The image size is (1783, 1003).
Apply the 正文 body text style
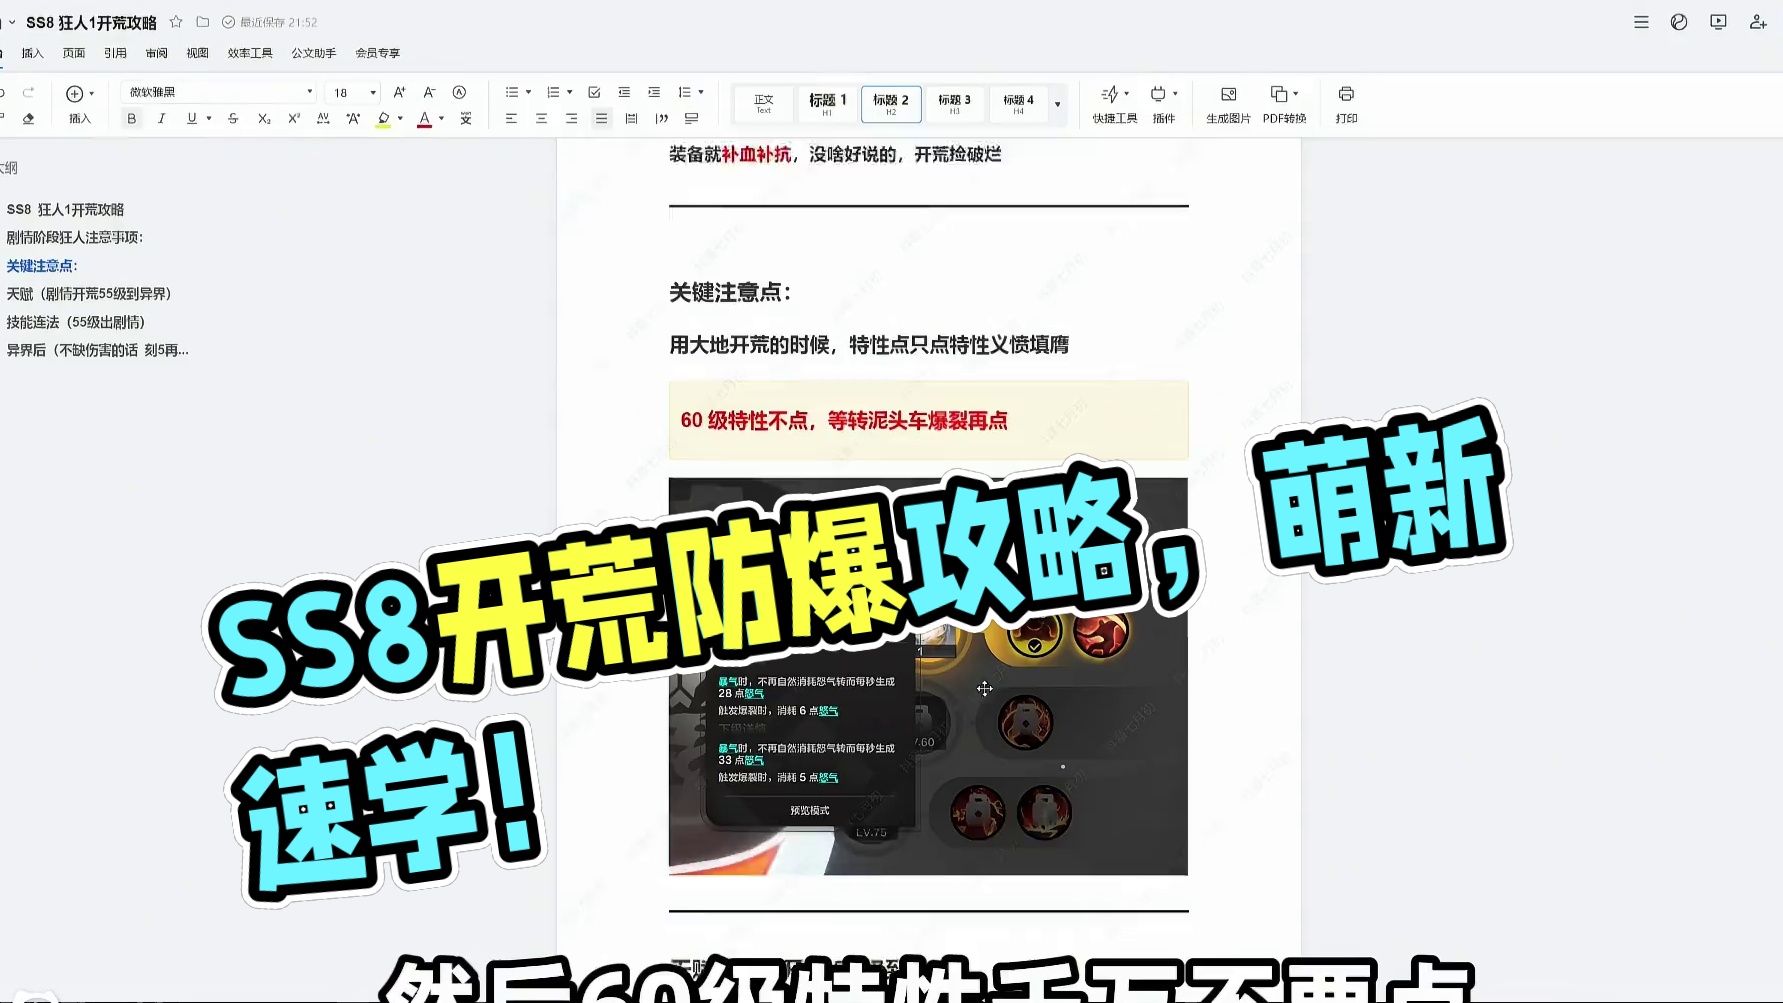[x=762, y=103]
